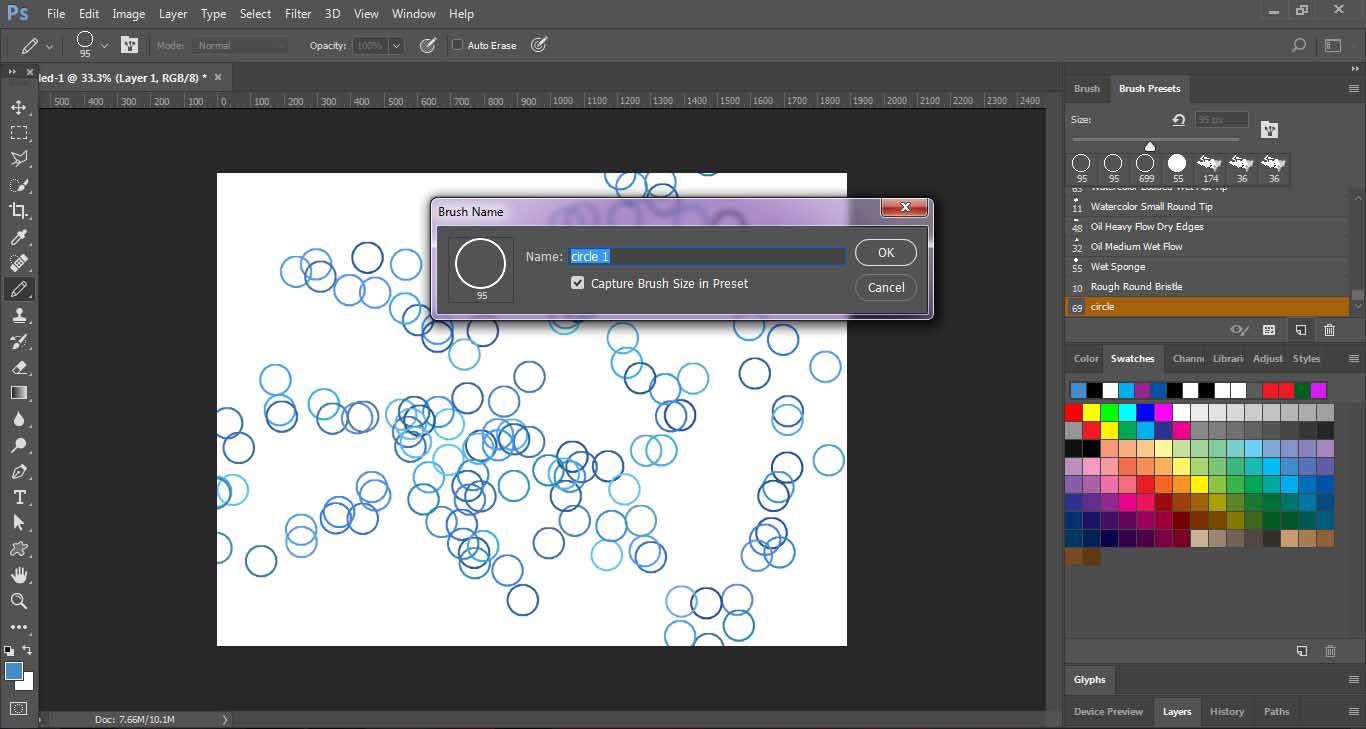Image resolution: width=1366 pixels, height=729 pixels.
Task: Open the brush preset picker arrow
Action: point(103,46)
